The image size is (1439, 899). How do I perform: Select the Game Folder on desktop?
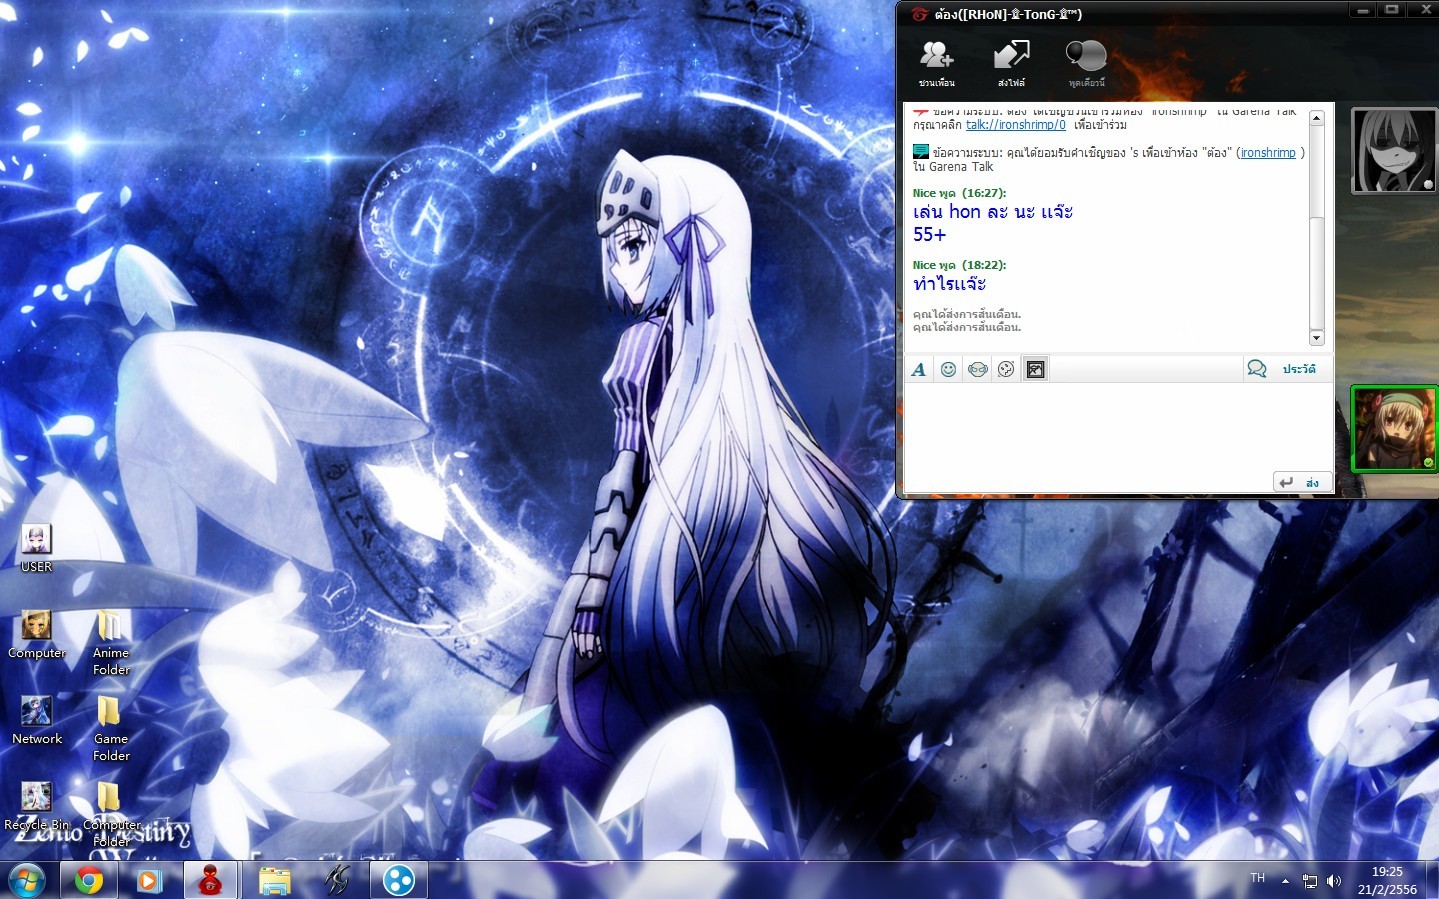coord(111,729)
